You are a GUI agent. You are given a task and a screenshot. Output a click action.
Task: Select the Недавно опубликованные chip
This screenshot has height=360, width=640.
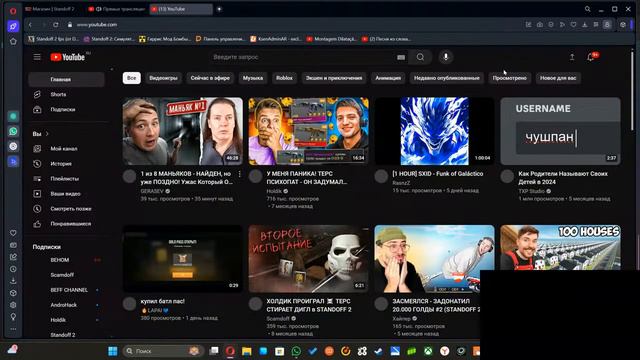click(447, 78)
